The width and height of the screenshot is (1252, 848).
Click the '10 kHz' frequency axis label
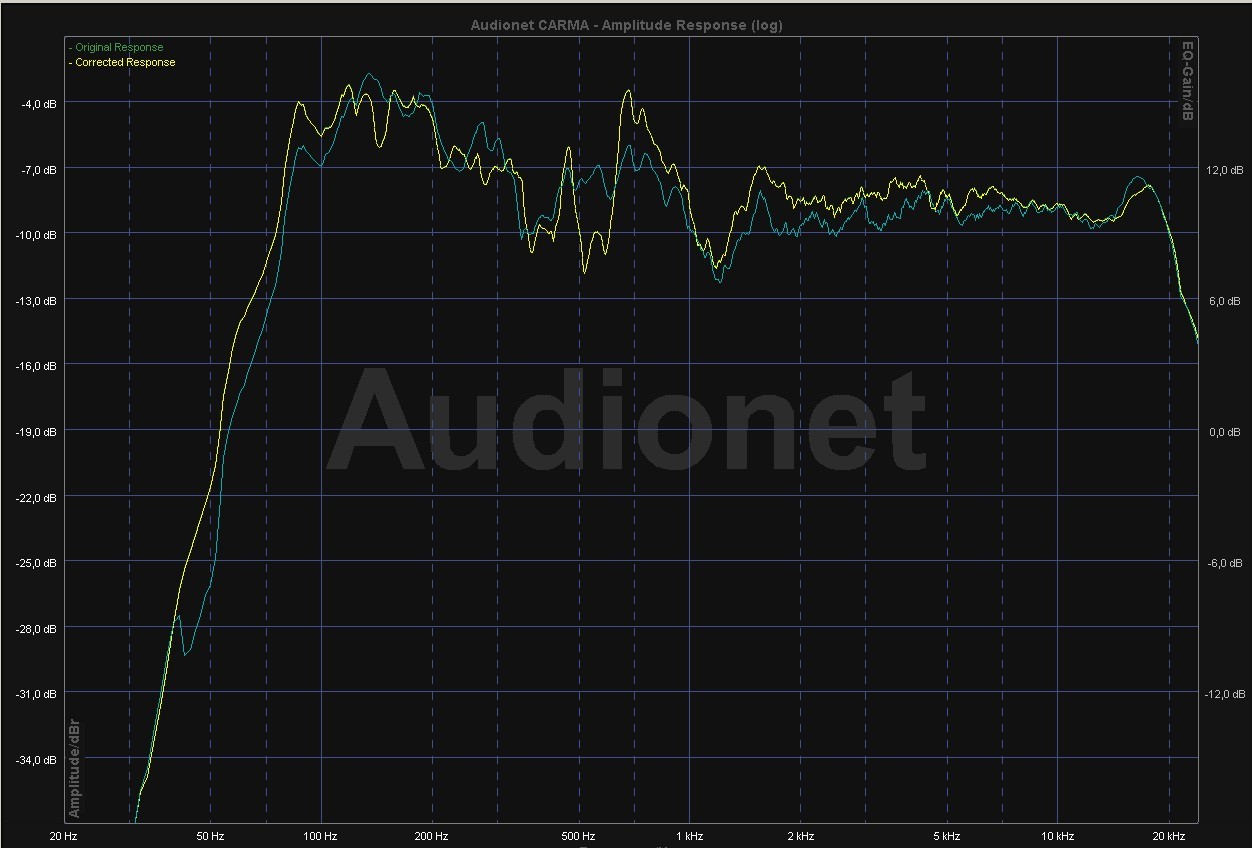click(1057, 836)
